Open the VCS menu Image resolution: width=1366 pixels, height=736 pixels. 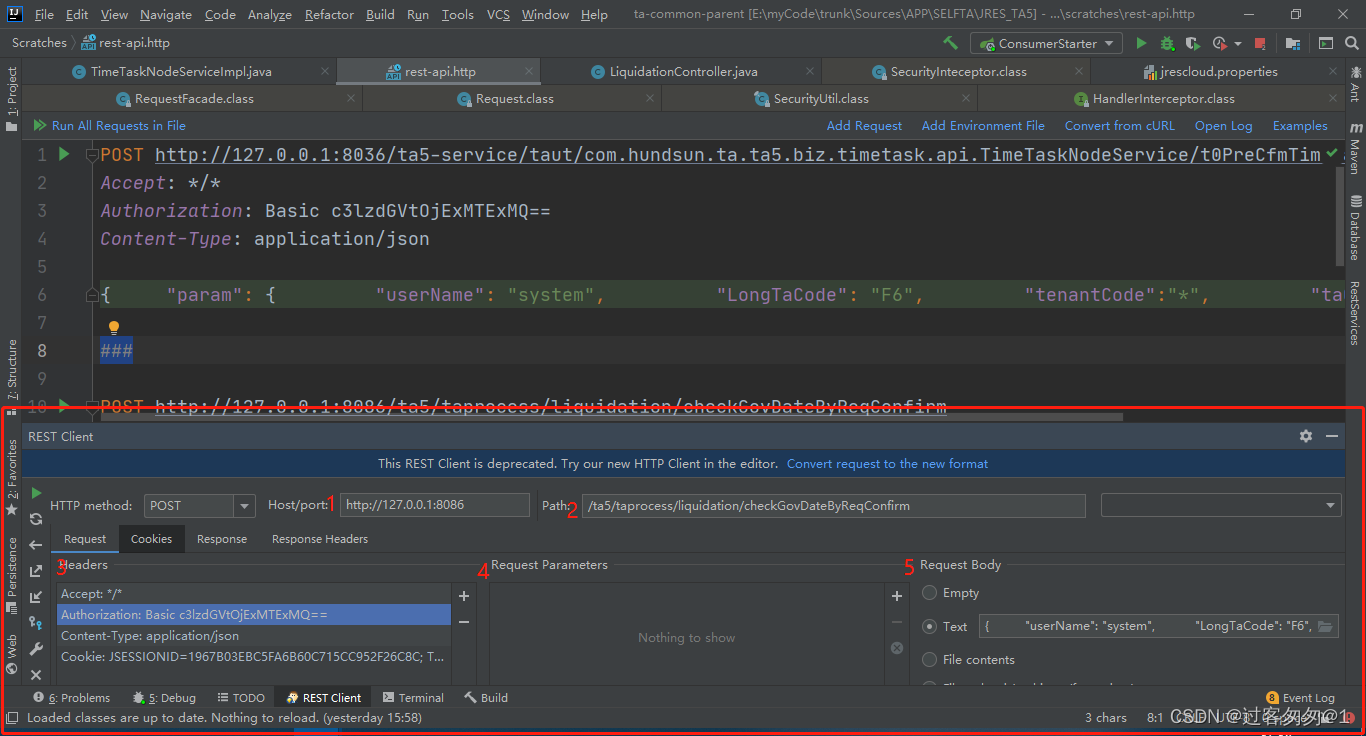498,14
